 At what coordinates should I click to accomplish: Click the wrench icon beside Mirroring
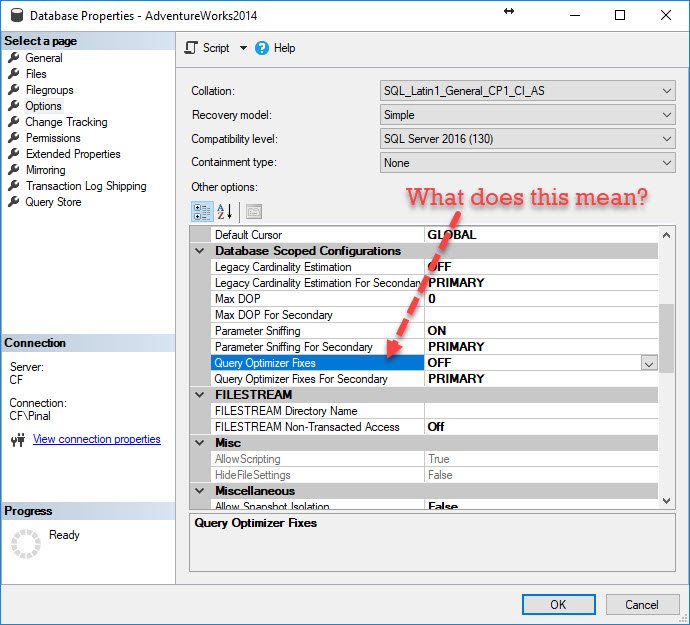tap(14, 169)
